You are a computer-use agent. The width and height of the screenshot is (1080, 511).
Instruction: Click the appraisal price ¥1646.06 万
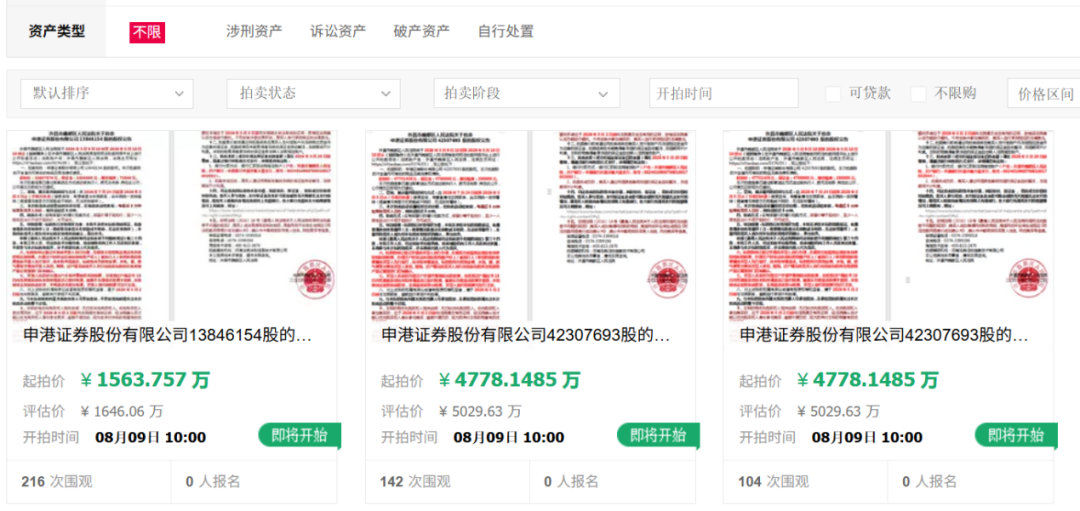point(121,412)
